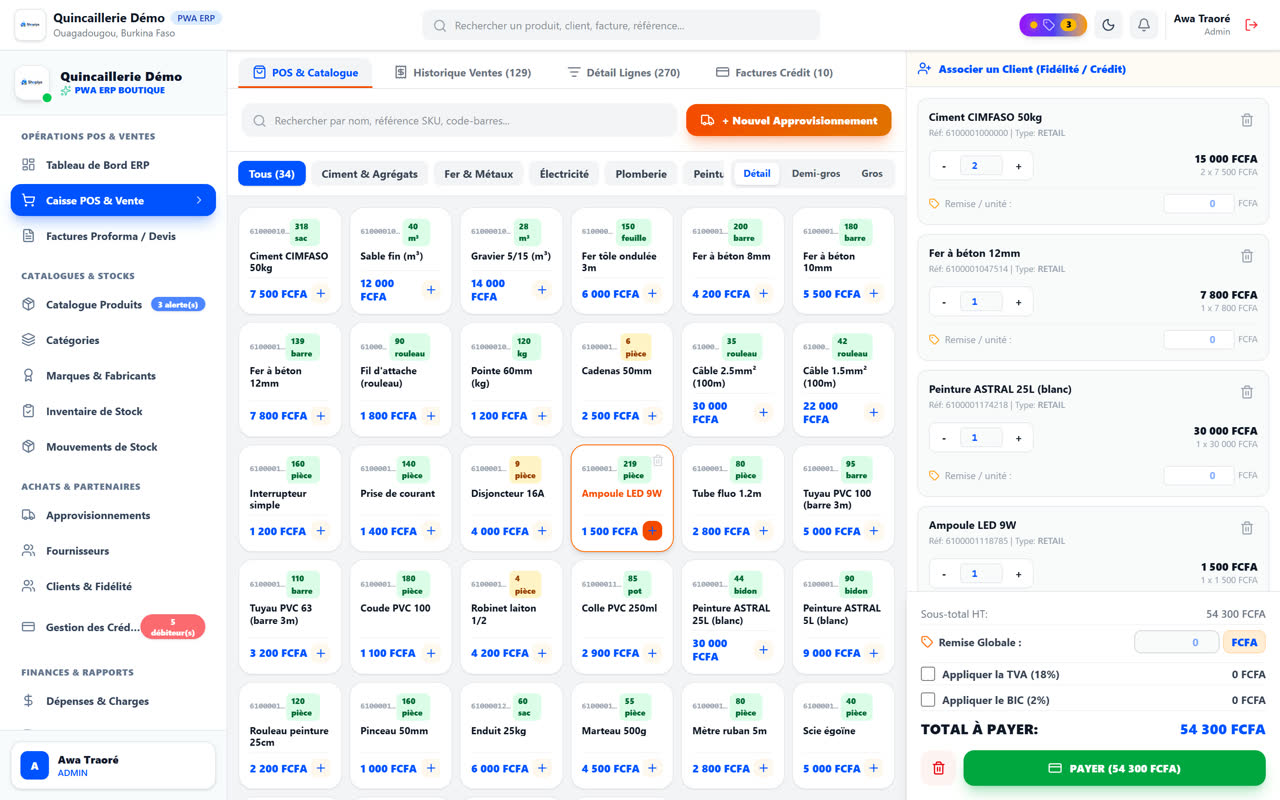The height and width of the screenshot is (800, 1280).
Task: Focus the product name/SKU search field
Action: (459, 120)
